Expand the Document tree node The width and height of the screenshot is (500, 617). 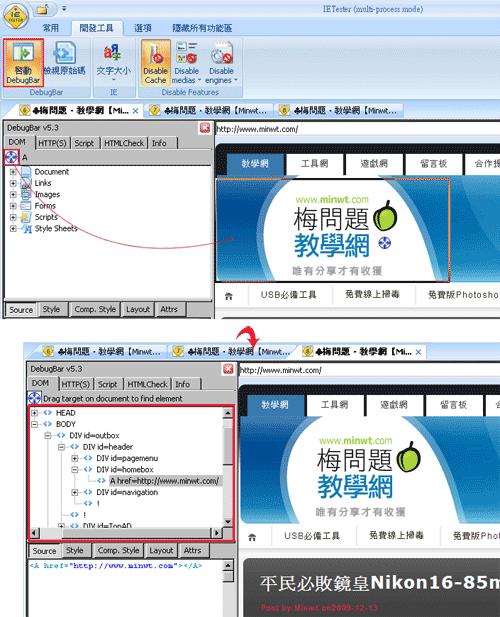tap(13, 172)
